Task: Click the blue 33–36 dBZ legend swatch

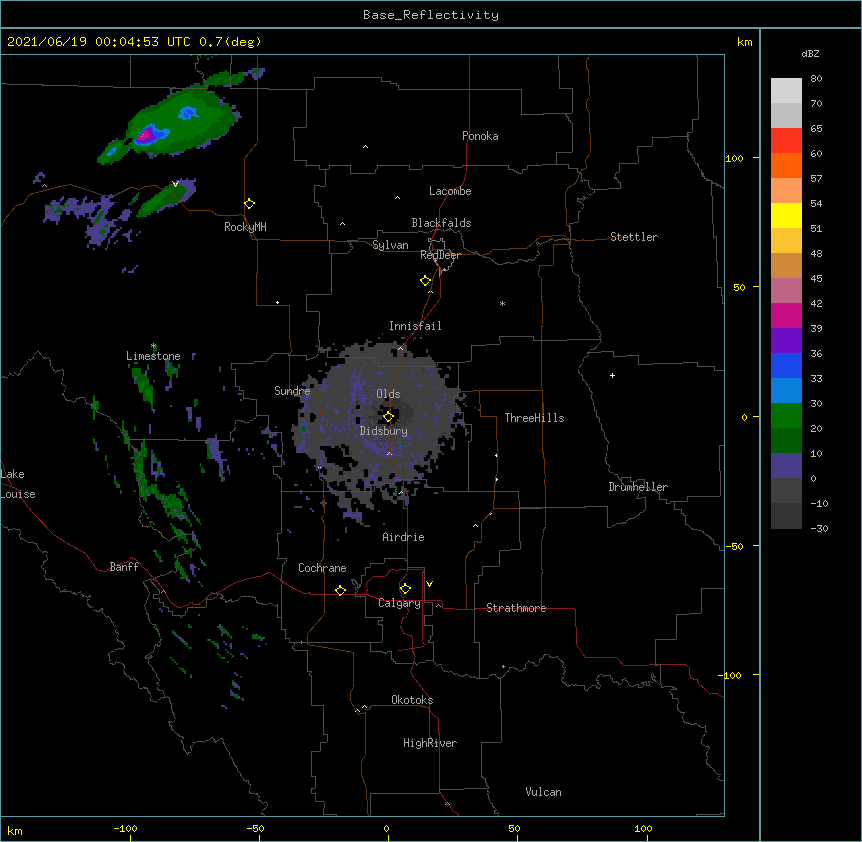Action: tap(786, 365)
